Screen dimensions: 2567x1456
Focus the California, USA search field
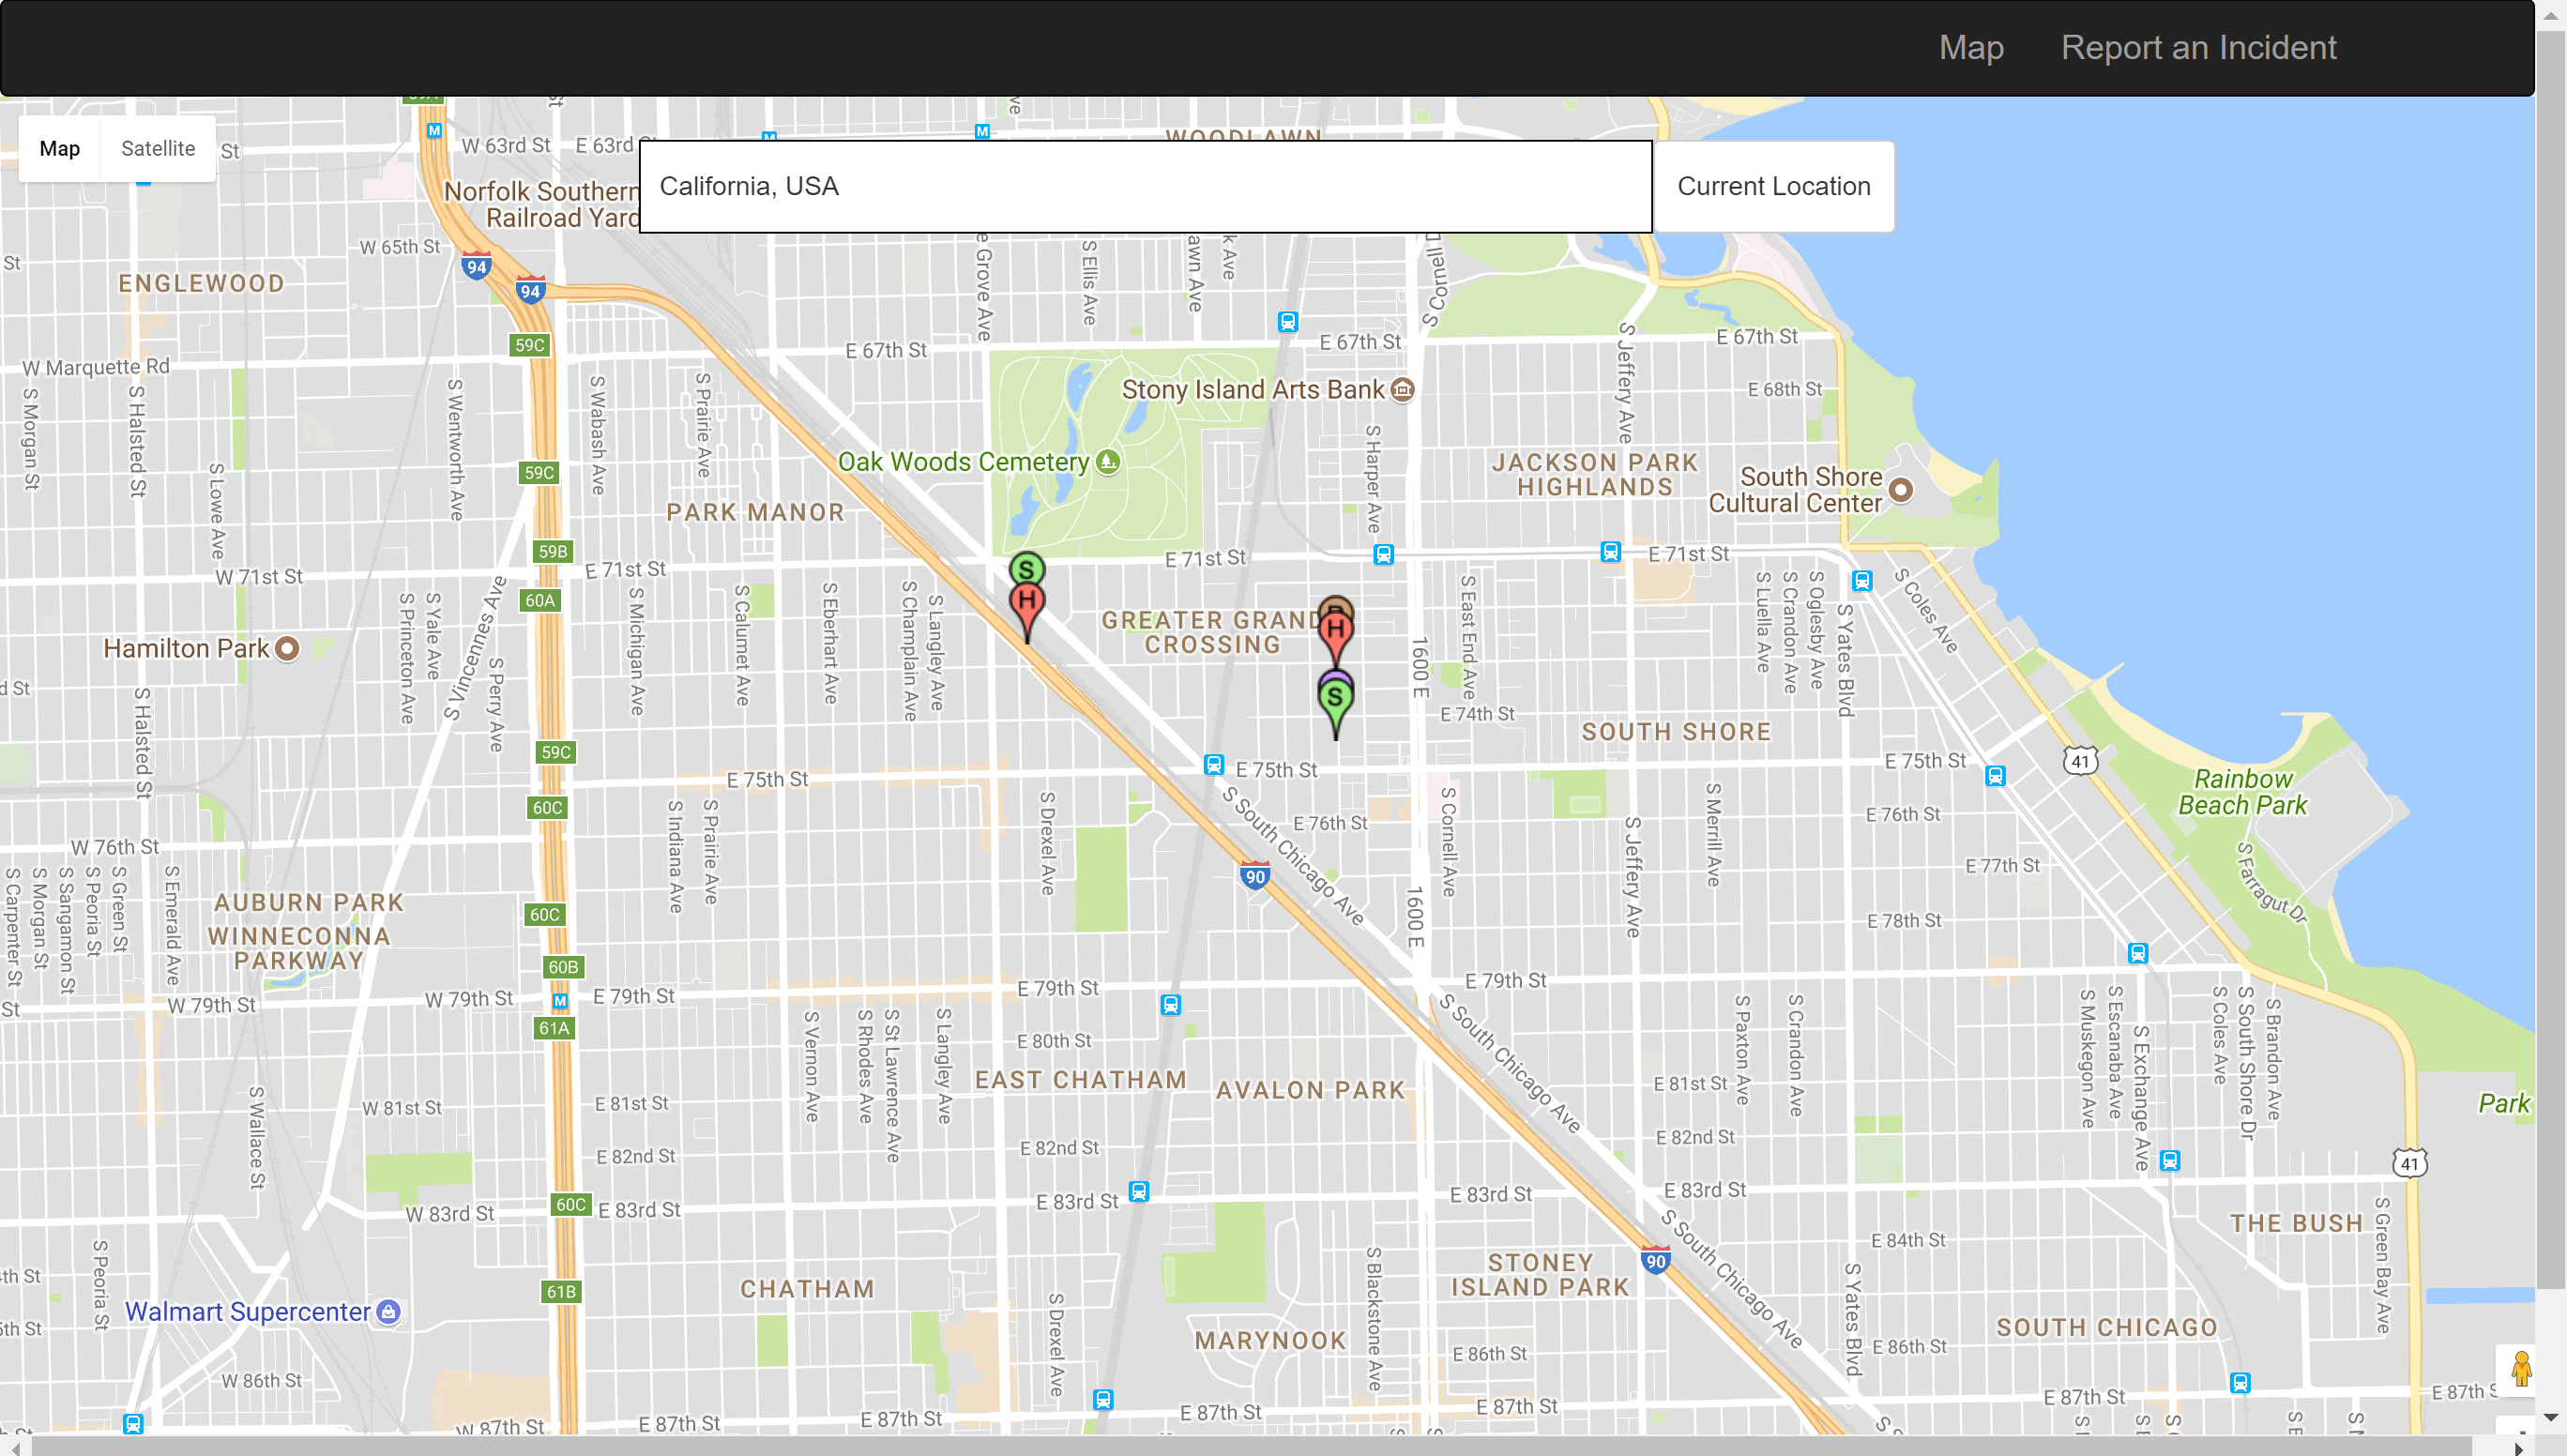(x=1145, y=187)
